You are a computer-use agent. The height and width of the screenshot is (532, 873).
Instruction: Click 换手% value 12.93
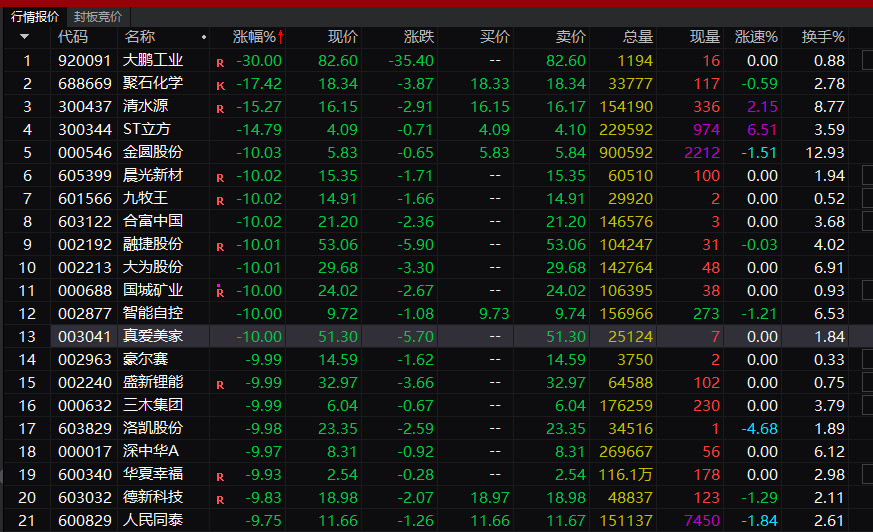(x=825, y=152)
